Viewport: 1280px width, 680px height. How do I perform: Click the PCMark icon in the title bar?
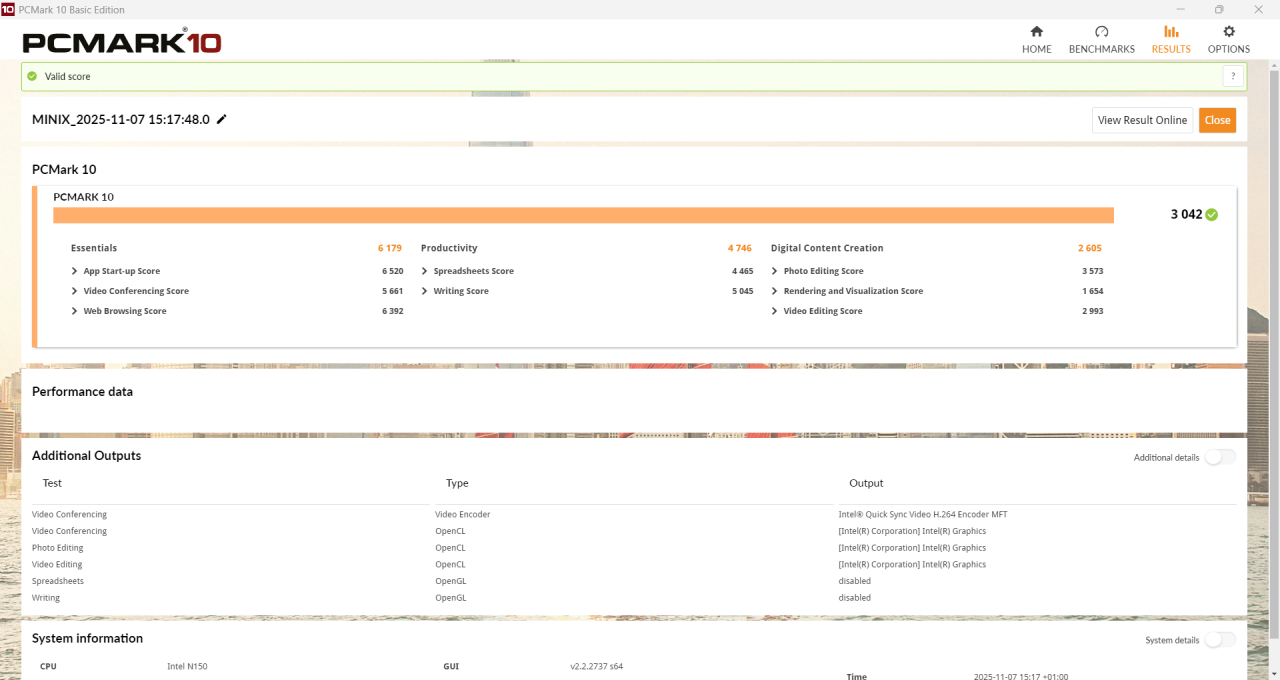coord(10,9)
